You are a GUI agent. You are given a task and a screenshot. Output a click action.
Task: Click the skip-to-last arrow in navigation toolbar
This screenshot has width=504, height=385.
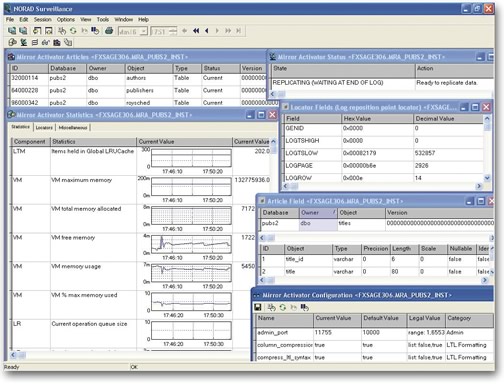tap(238, 31)
